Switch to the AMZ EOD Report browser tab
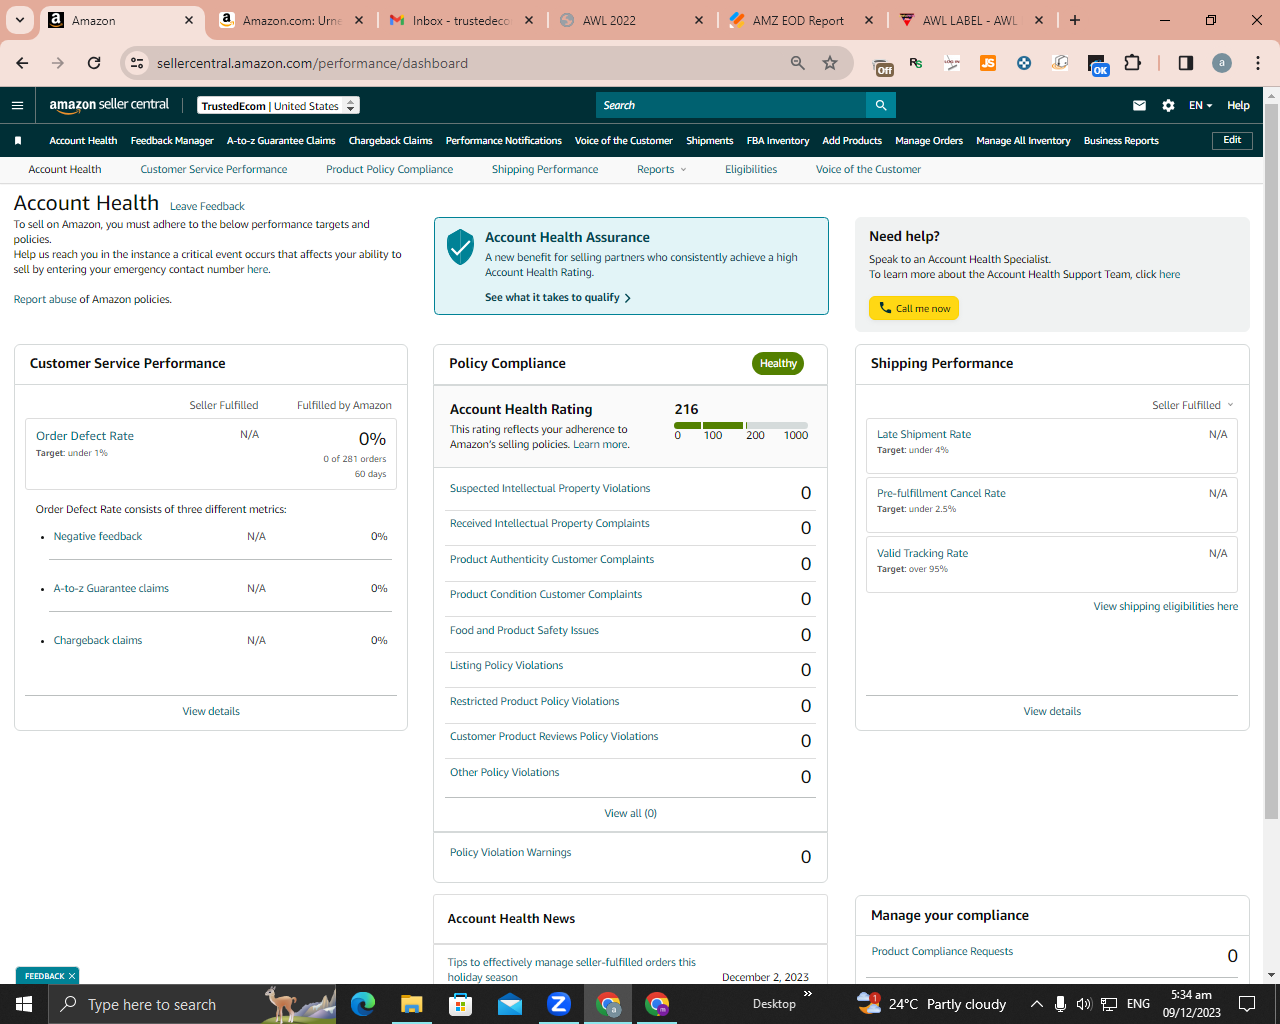Screen dimensions: 1280x1024 pyautogui.click(x=800, y=20)
